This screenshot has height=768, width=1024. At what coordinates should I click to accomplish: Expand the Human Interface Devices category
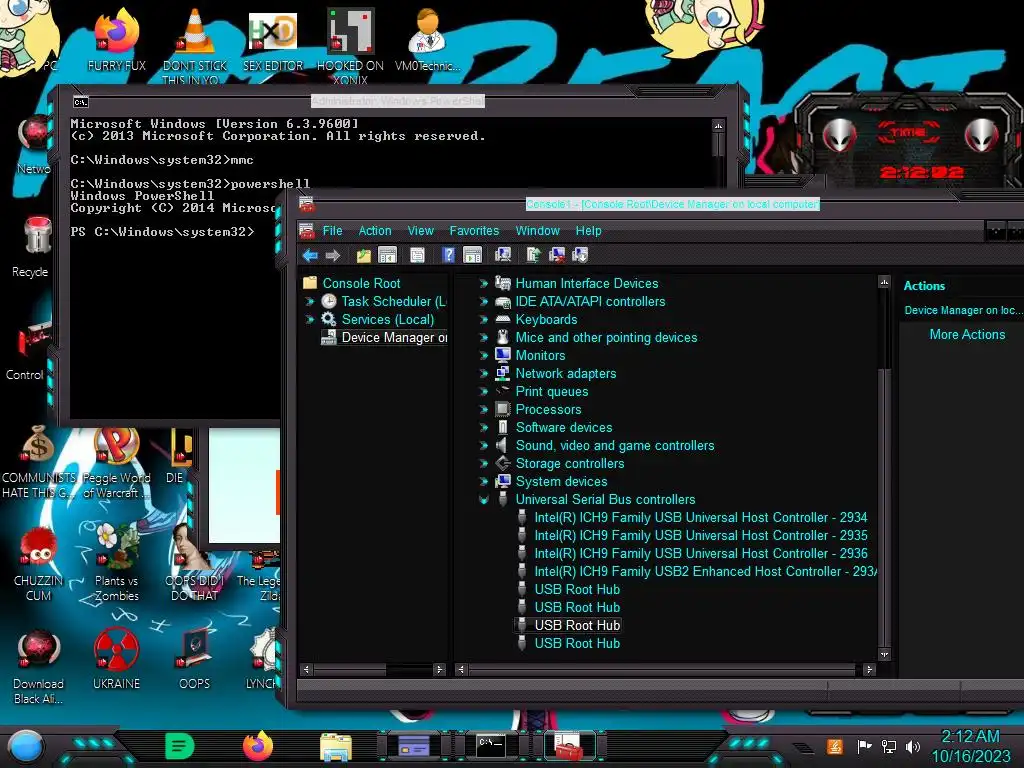point(483,283)
